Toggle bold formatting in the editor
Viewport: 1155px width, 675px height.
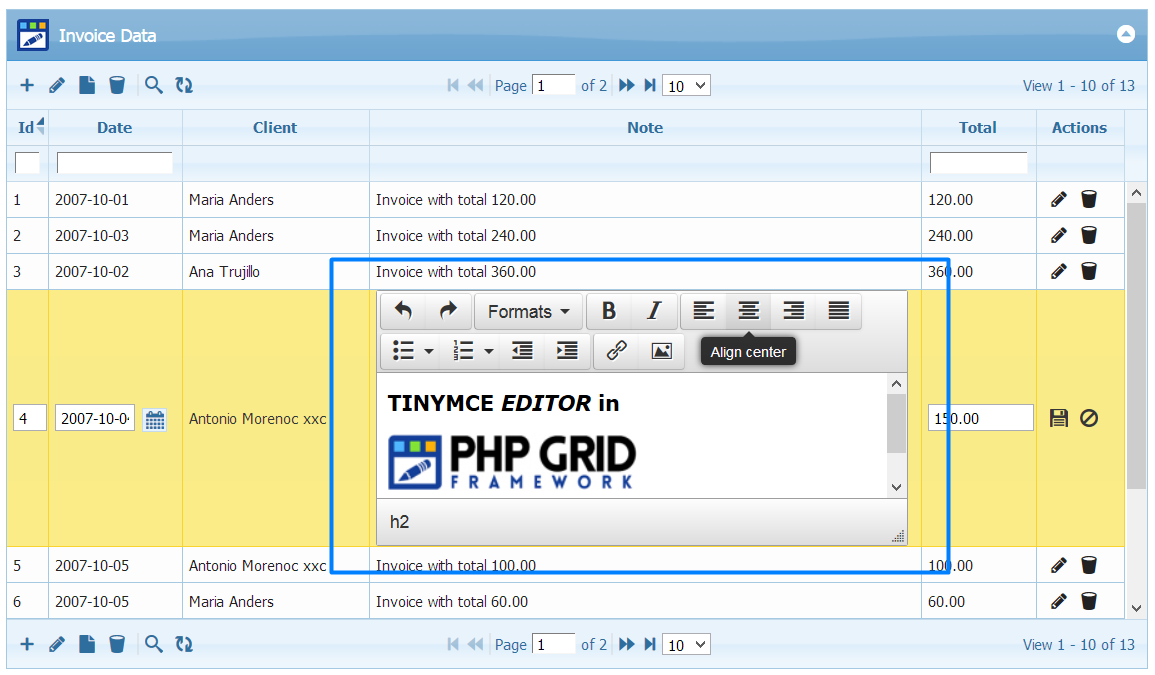(608, 312)
